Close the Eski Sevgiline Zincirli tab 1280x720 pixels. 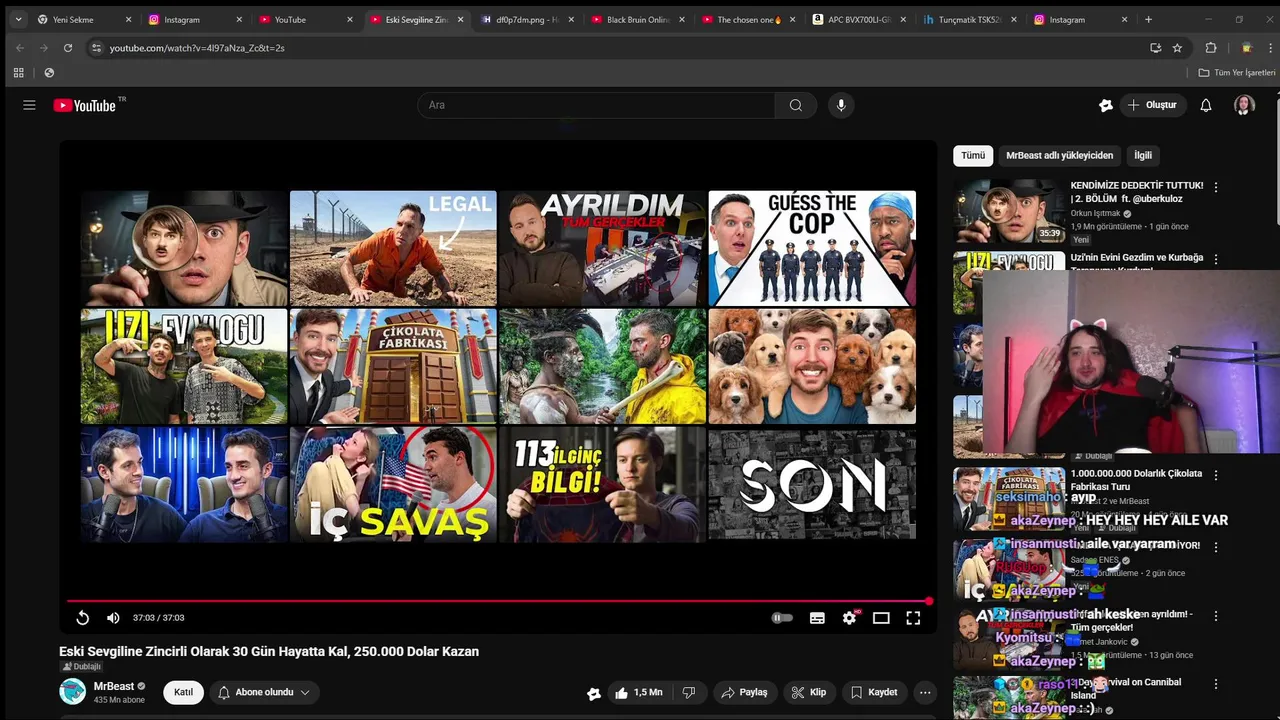click(461, 19)
